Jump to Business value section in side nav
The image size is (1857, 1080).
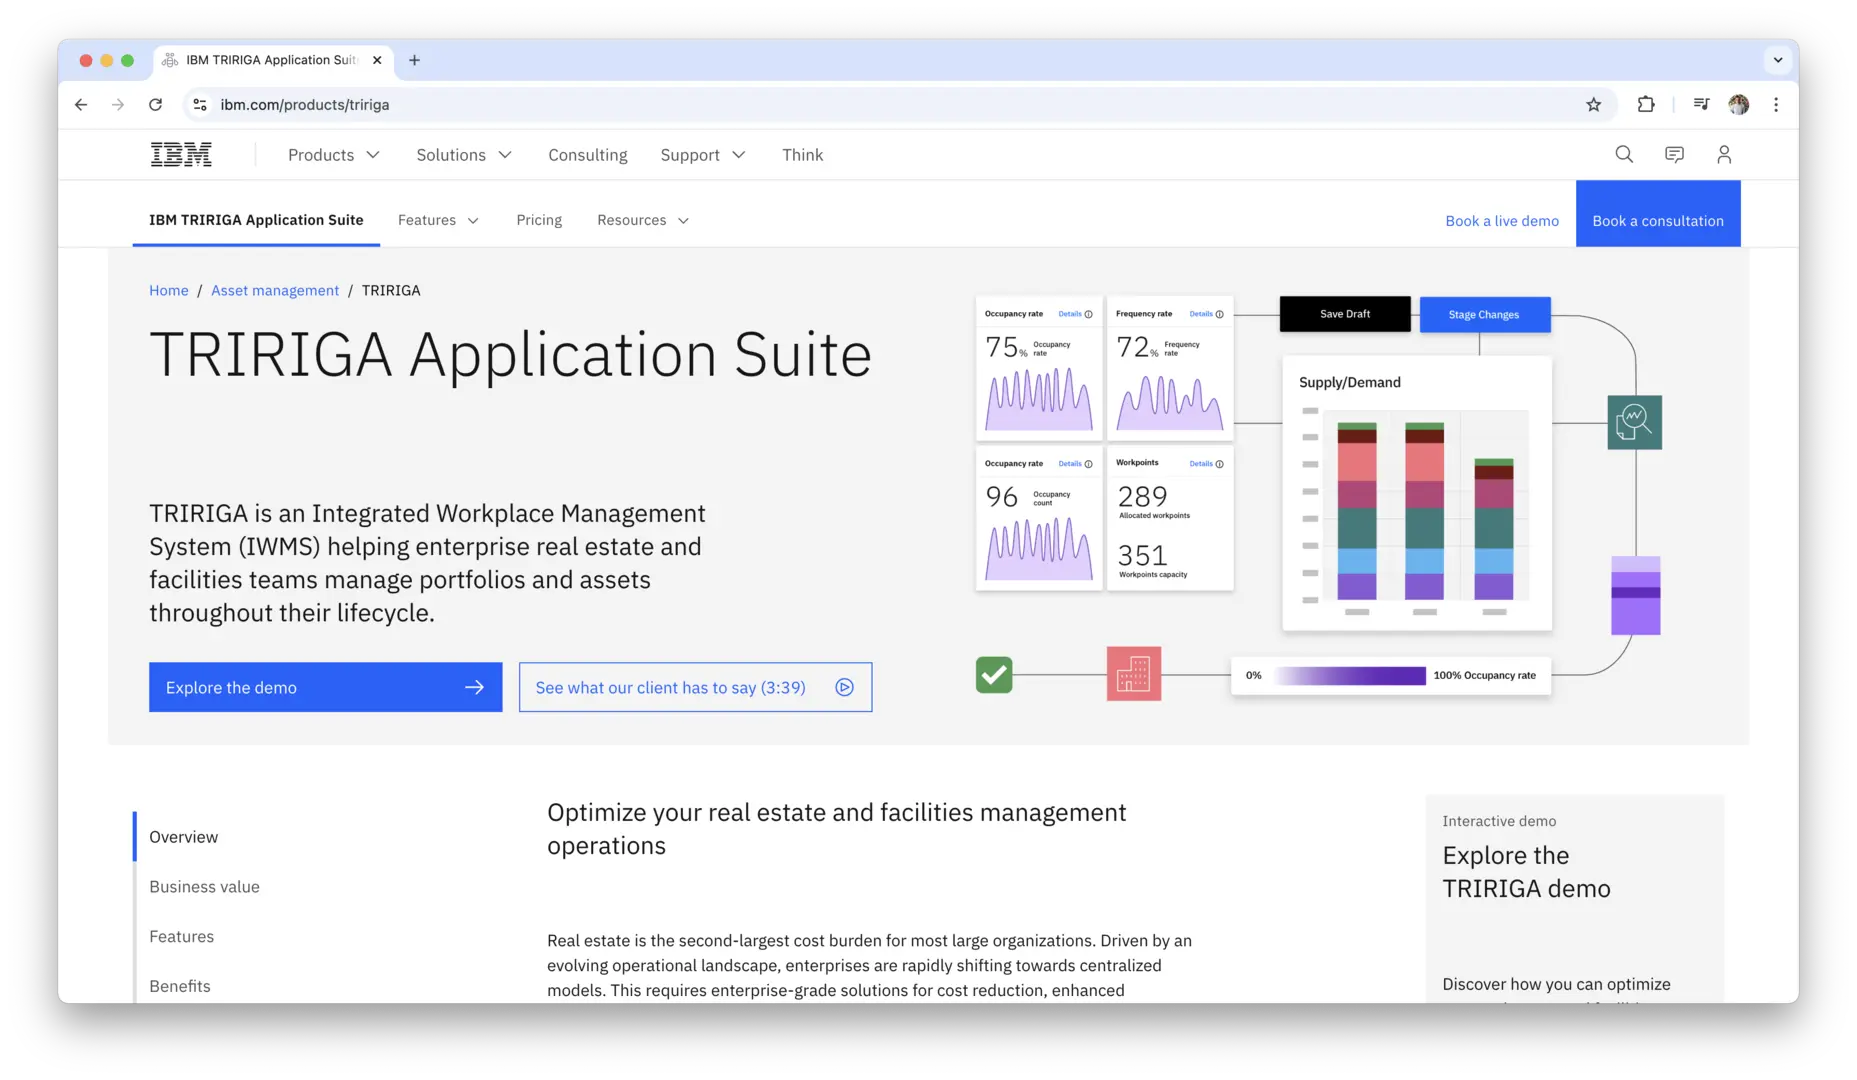(204, 887)
